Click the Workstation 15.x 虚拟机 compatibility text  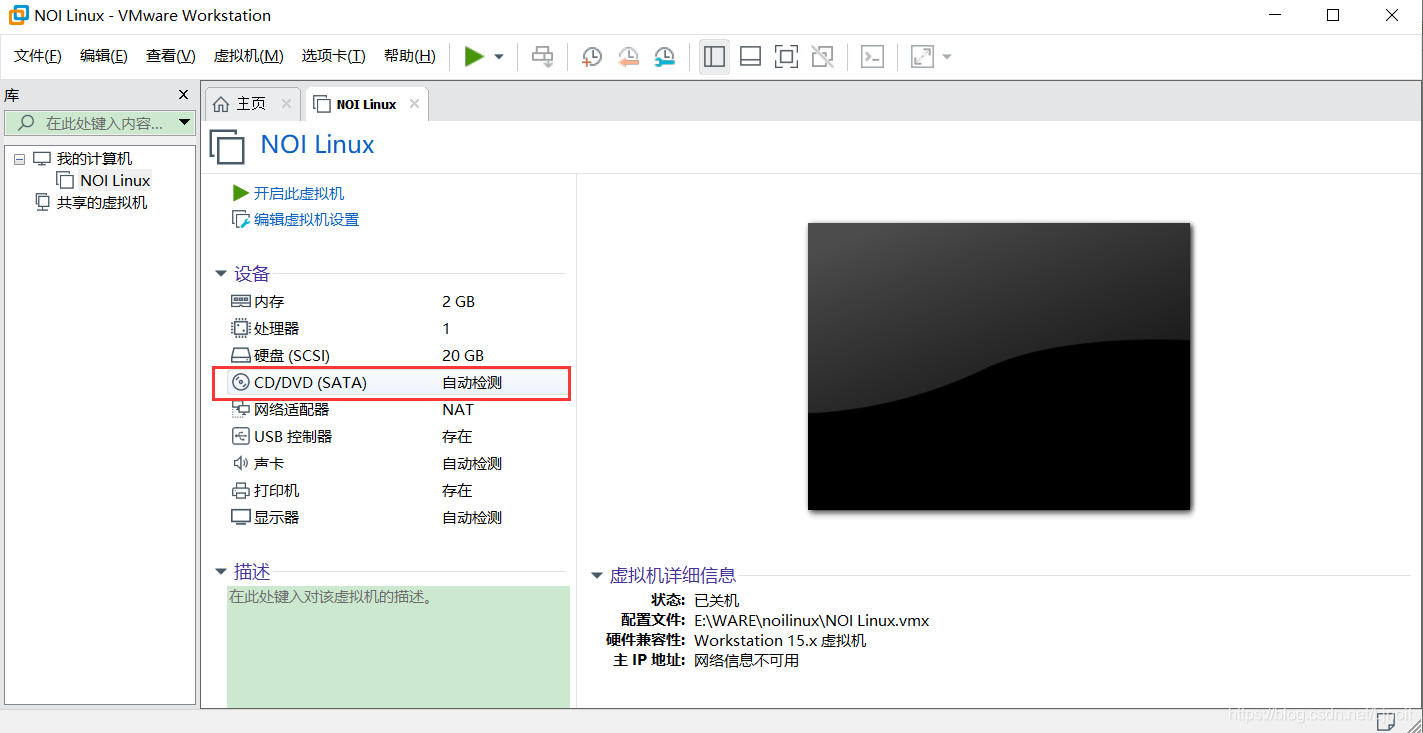point(780,641)
